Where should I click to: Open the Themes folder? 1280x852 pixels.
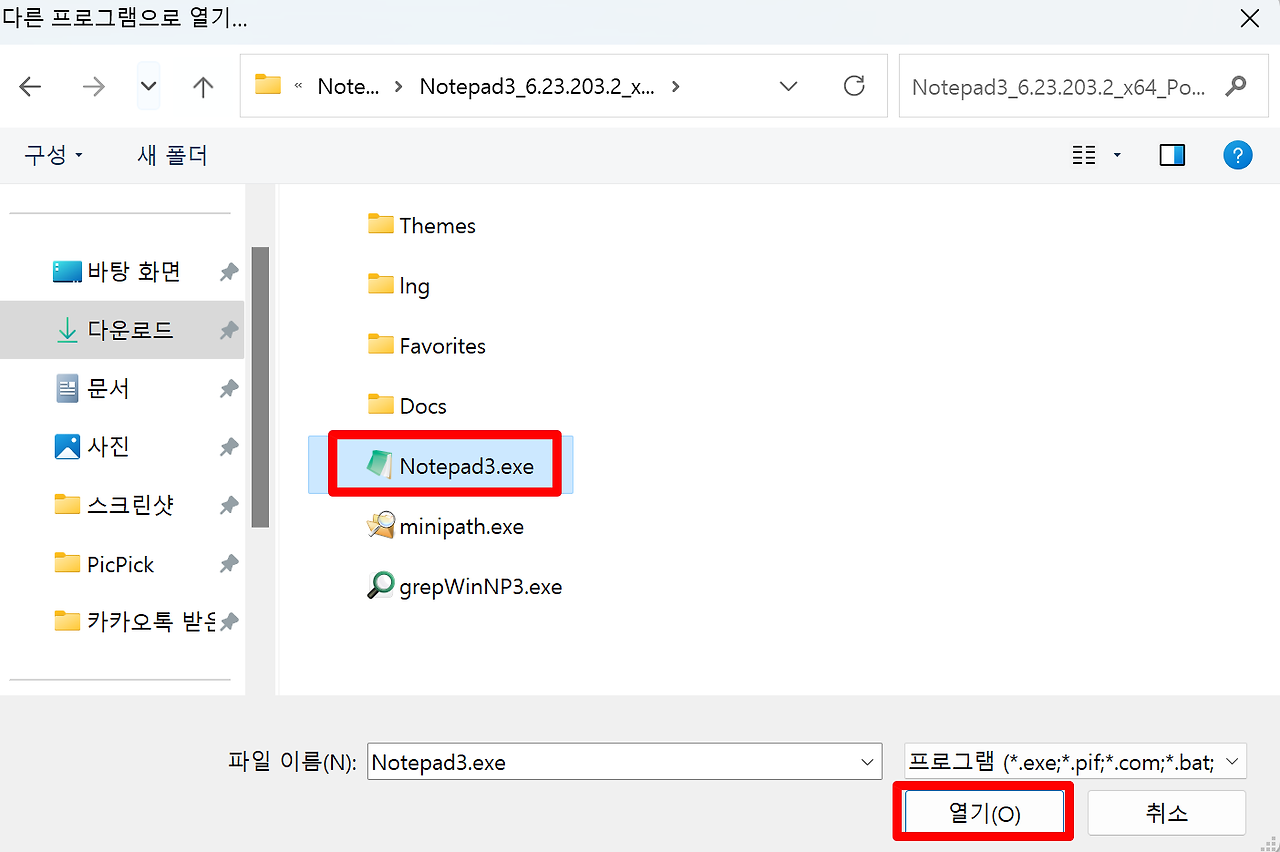pyautogui.click(x=437, y=225)
